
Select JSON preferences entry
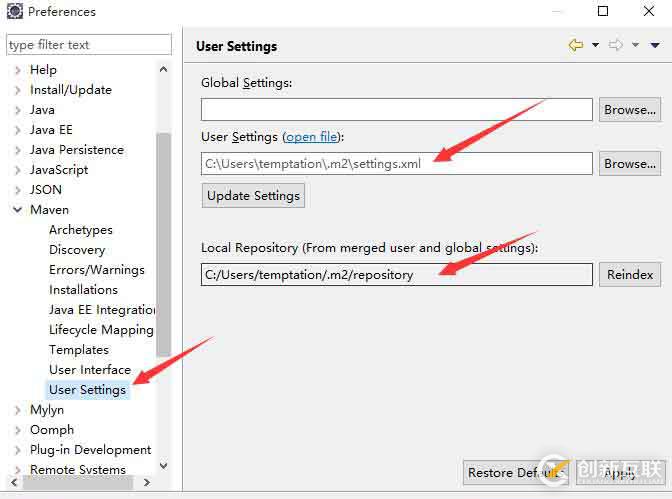pos(45,190)
